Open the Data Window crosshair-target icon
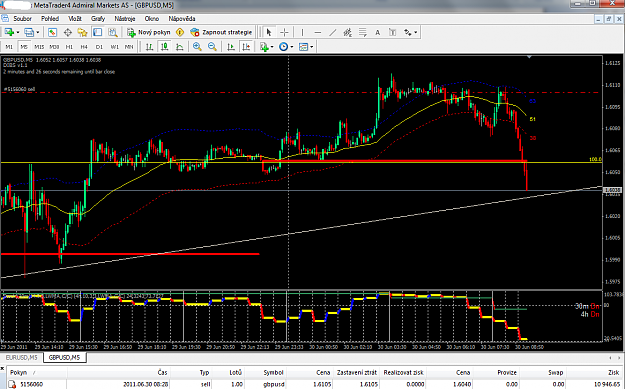This screenshot has height=389, width=625. [67, 32]
